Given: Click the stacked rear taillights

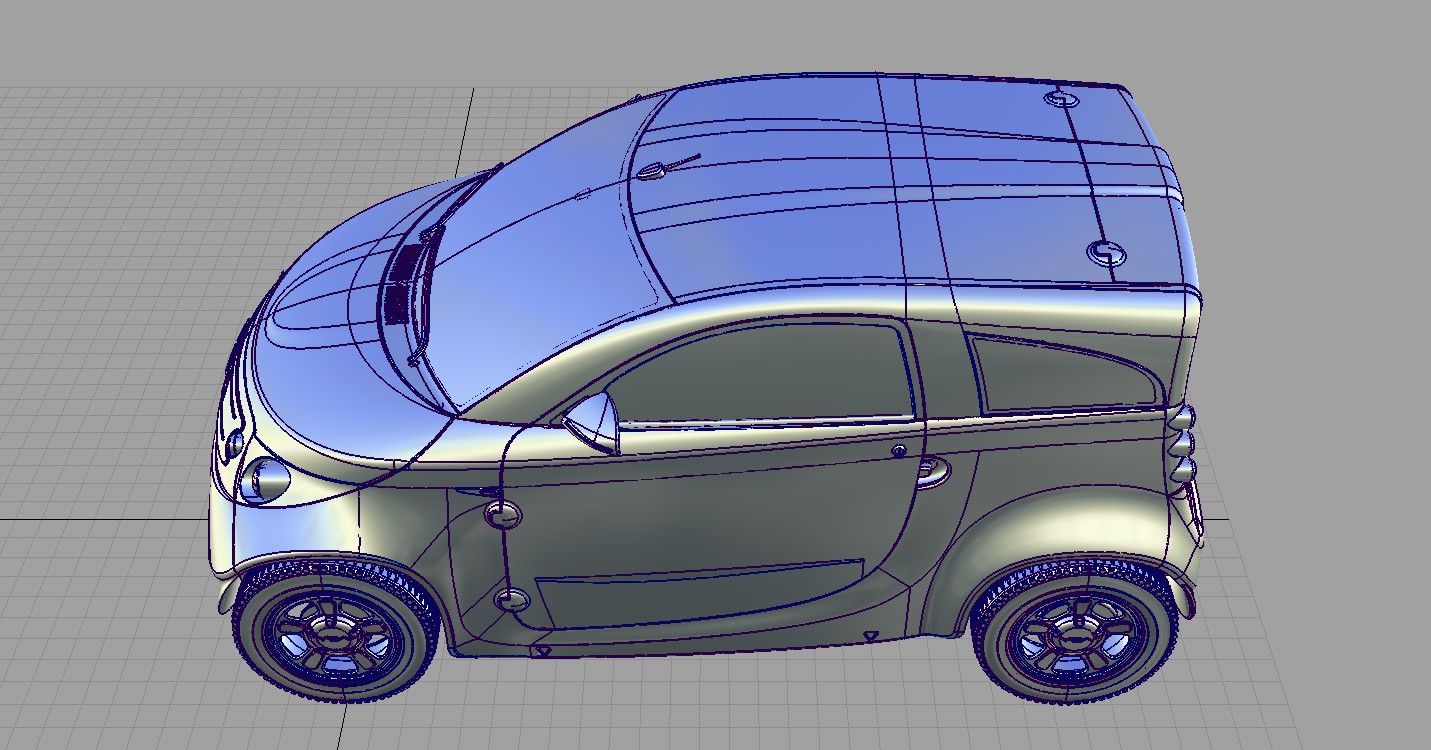Looking at the screenshot, I should 1183,445.
